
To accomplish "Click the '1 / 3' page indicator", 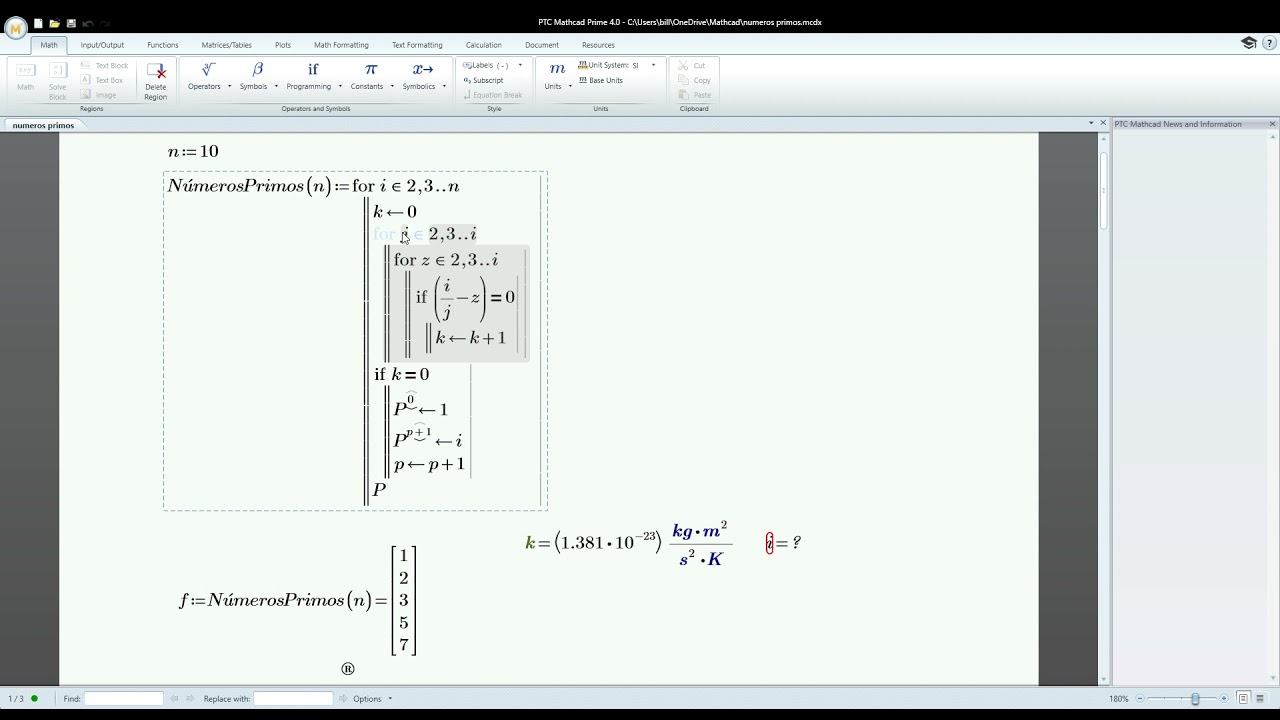I will pos(16,698).
